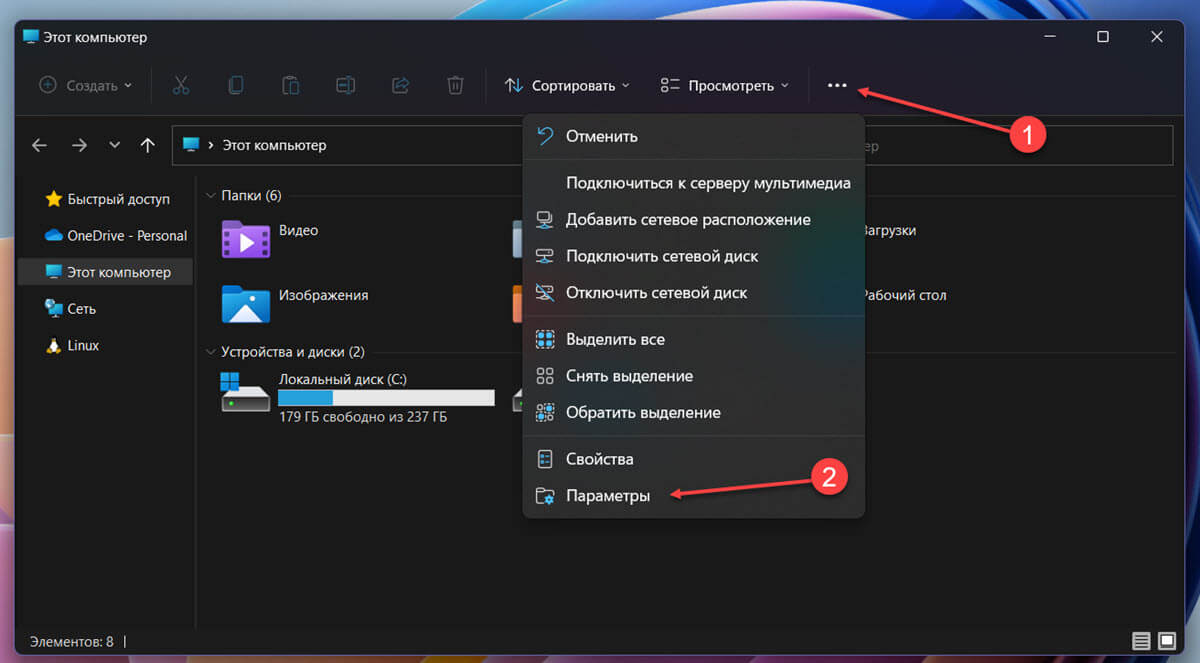Click the address bar Этот компьютер path

click(x=274, y=145)
